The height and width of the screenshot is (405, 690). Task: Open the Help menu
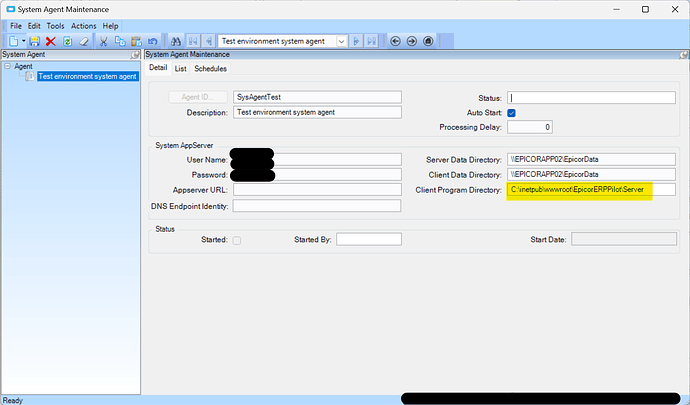110,26
